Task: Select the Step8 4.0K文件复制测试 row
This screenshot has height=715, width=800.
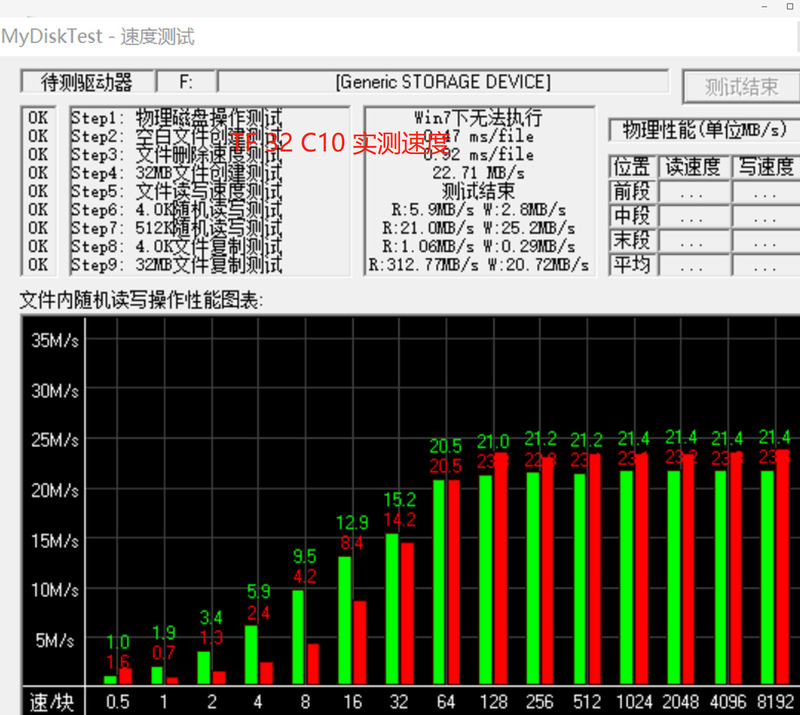Action: coord(177,246)
